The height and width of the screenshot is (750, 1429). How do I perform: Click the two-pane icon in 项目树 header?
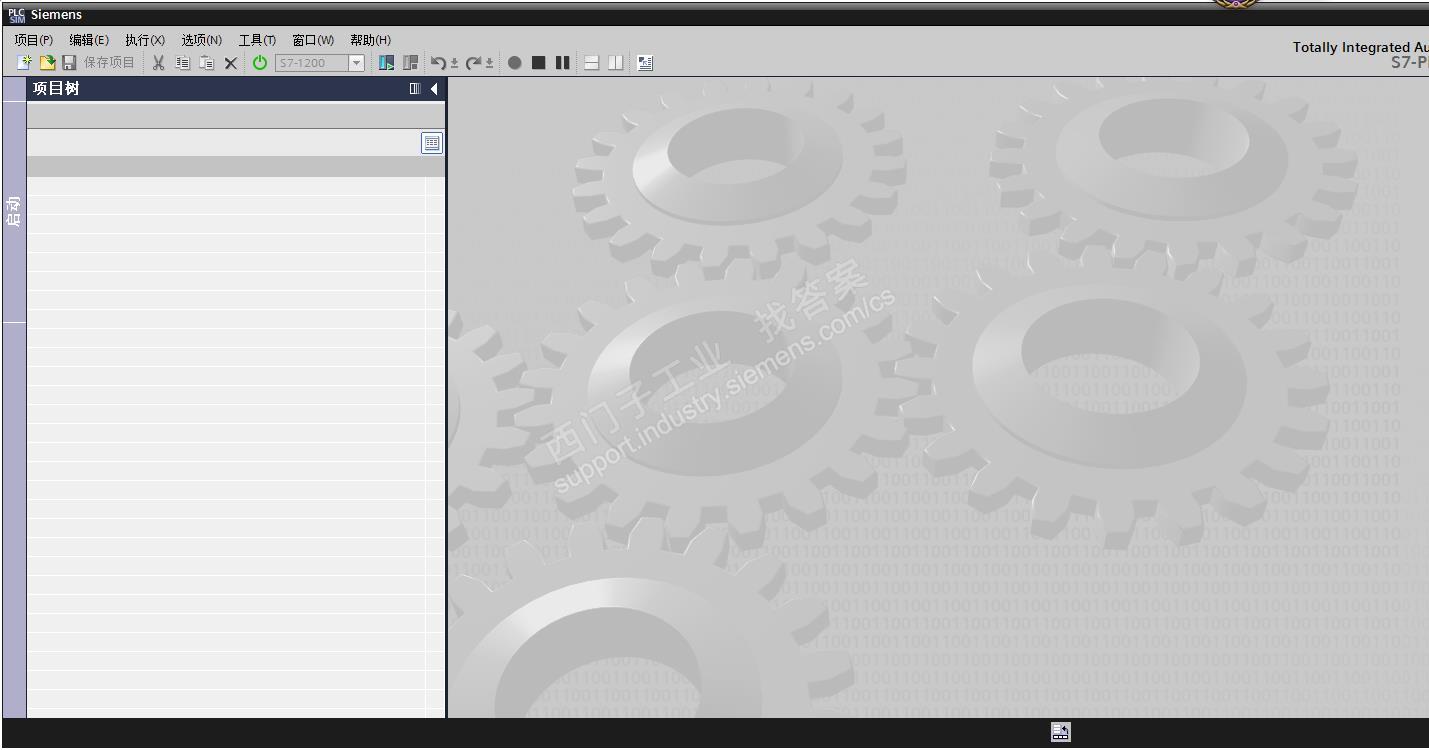415,89
